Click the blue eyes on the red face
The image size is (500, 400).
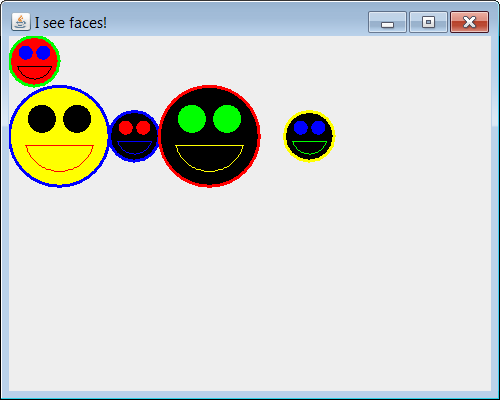(35, 53)
